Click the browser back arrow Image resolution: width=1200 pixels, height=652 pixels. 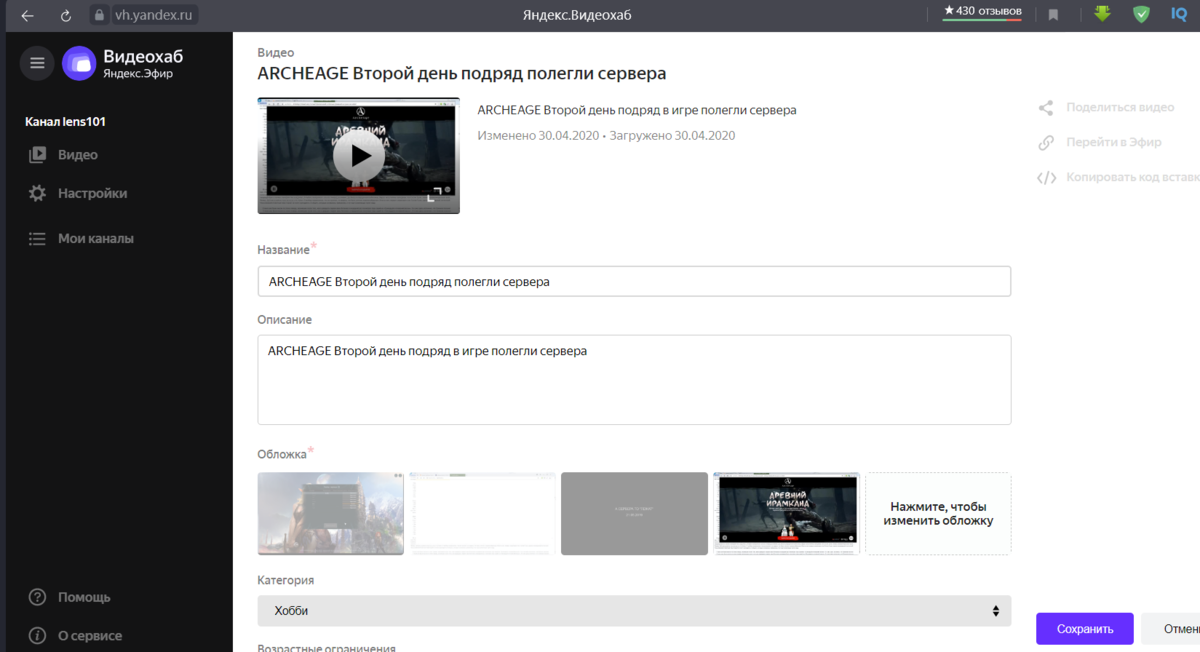[27, 15]
